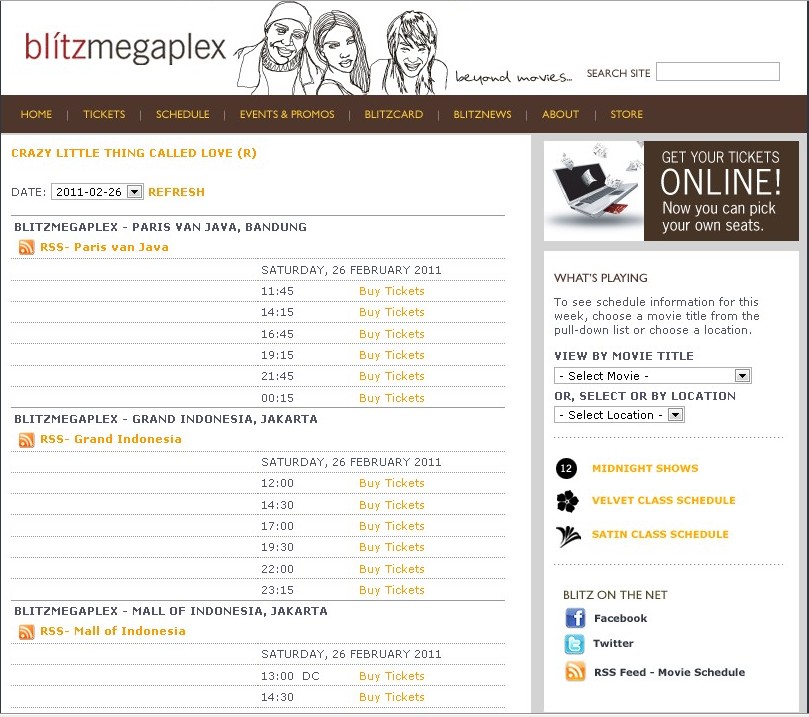This screenshot has height=717, width=809.
Task: Buy Tickets for 23:15 showtime
Action: tap(392, 590)
